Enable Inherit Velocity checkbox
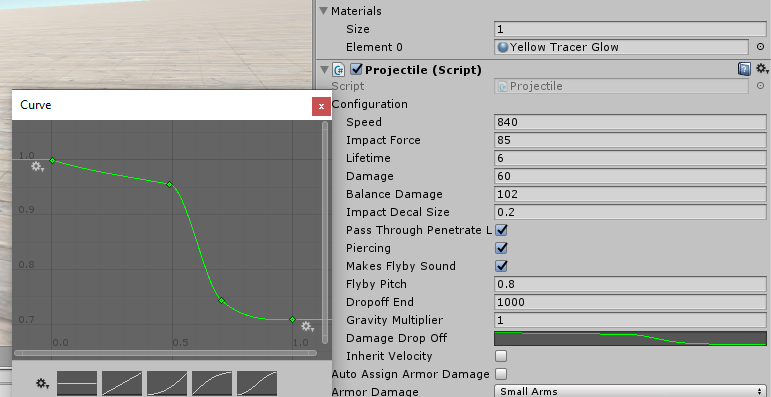The width and height of the screenshot is (771, 397). (501, 356)
